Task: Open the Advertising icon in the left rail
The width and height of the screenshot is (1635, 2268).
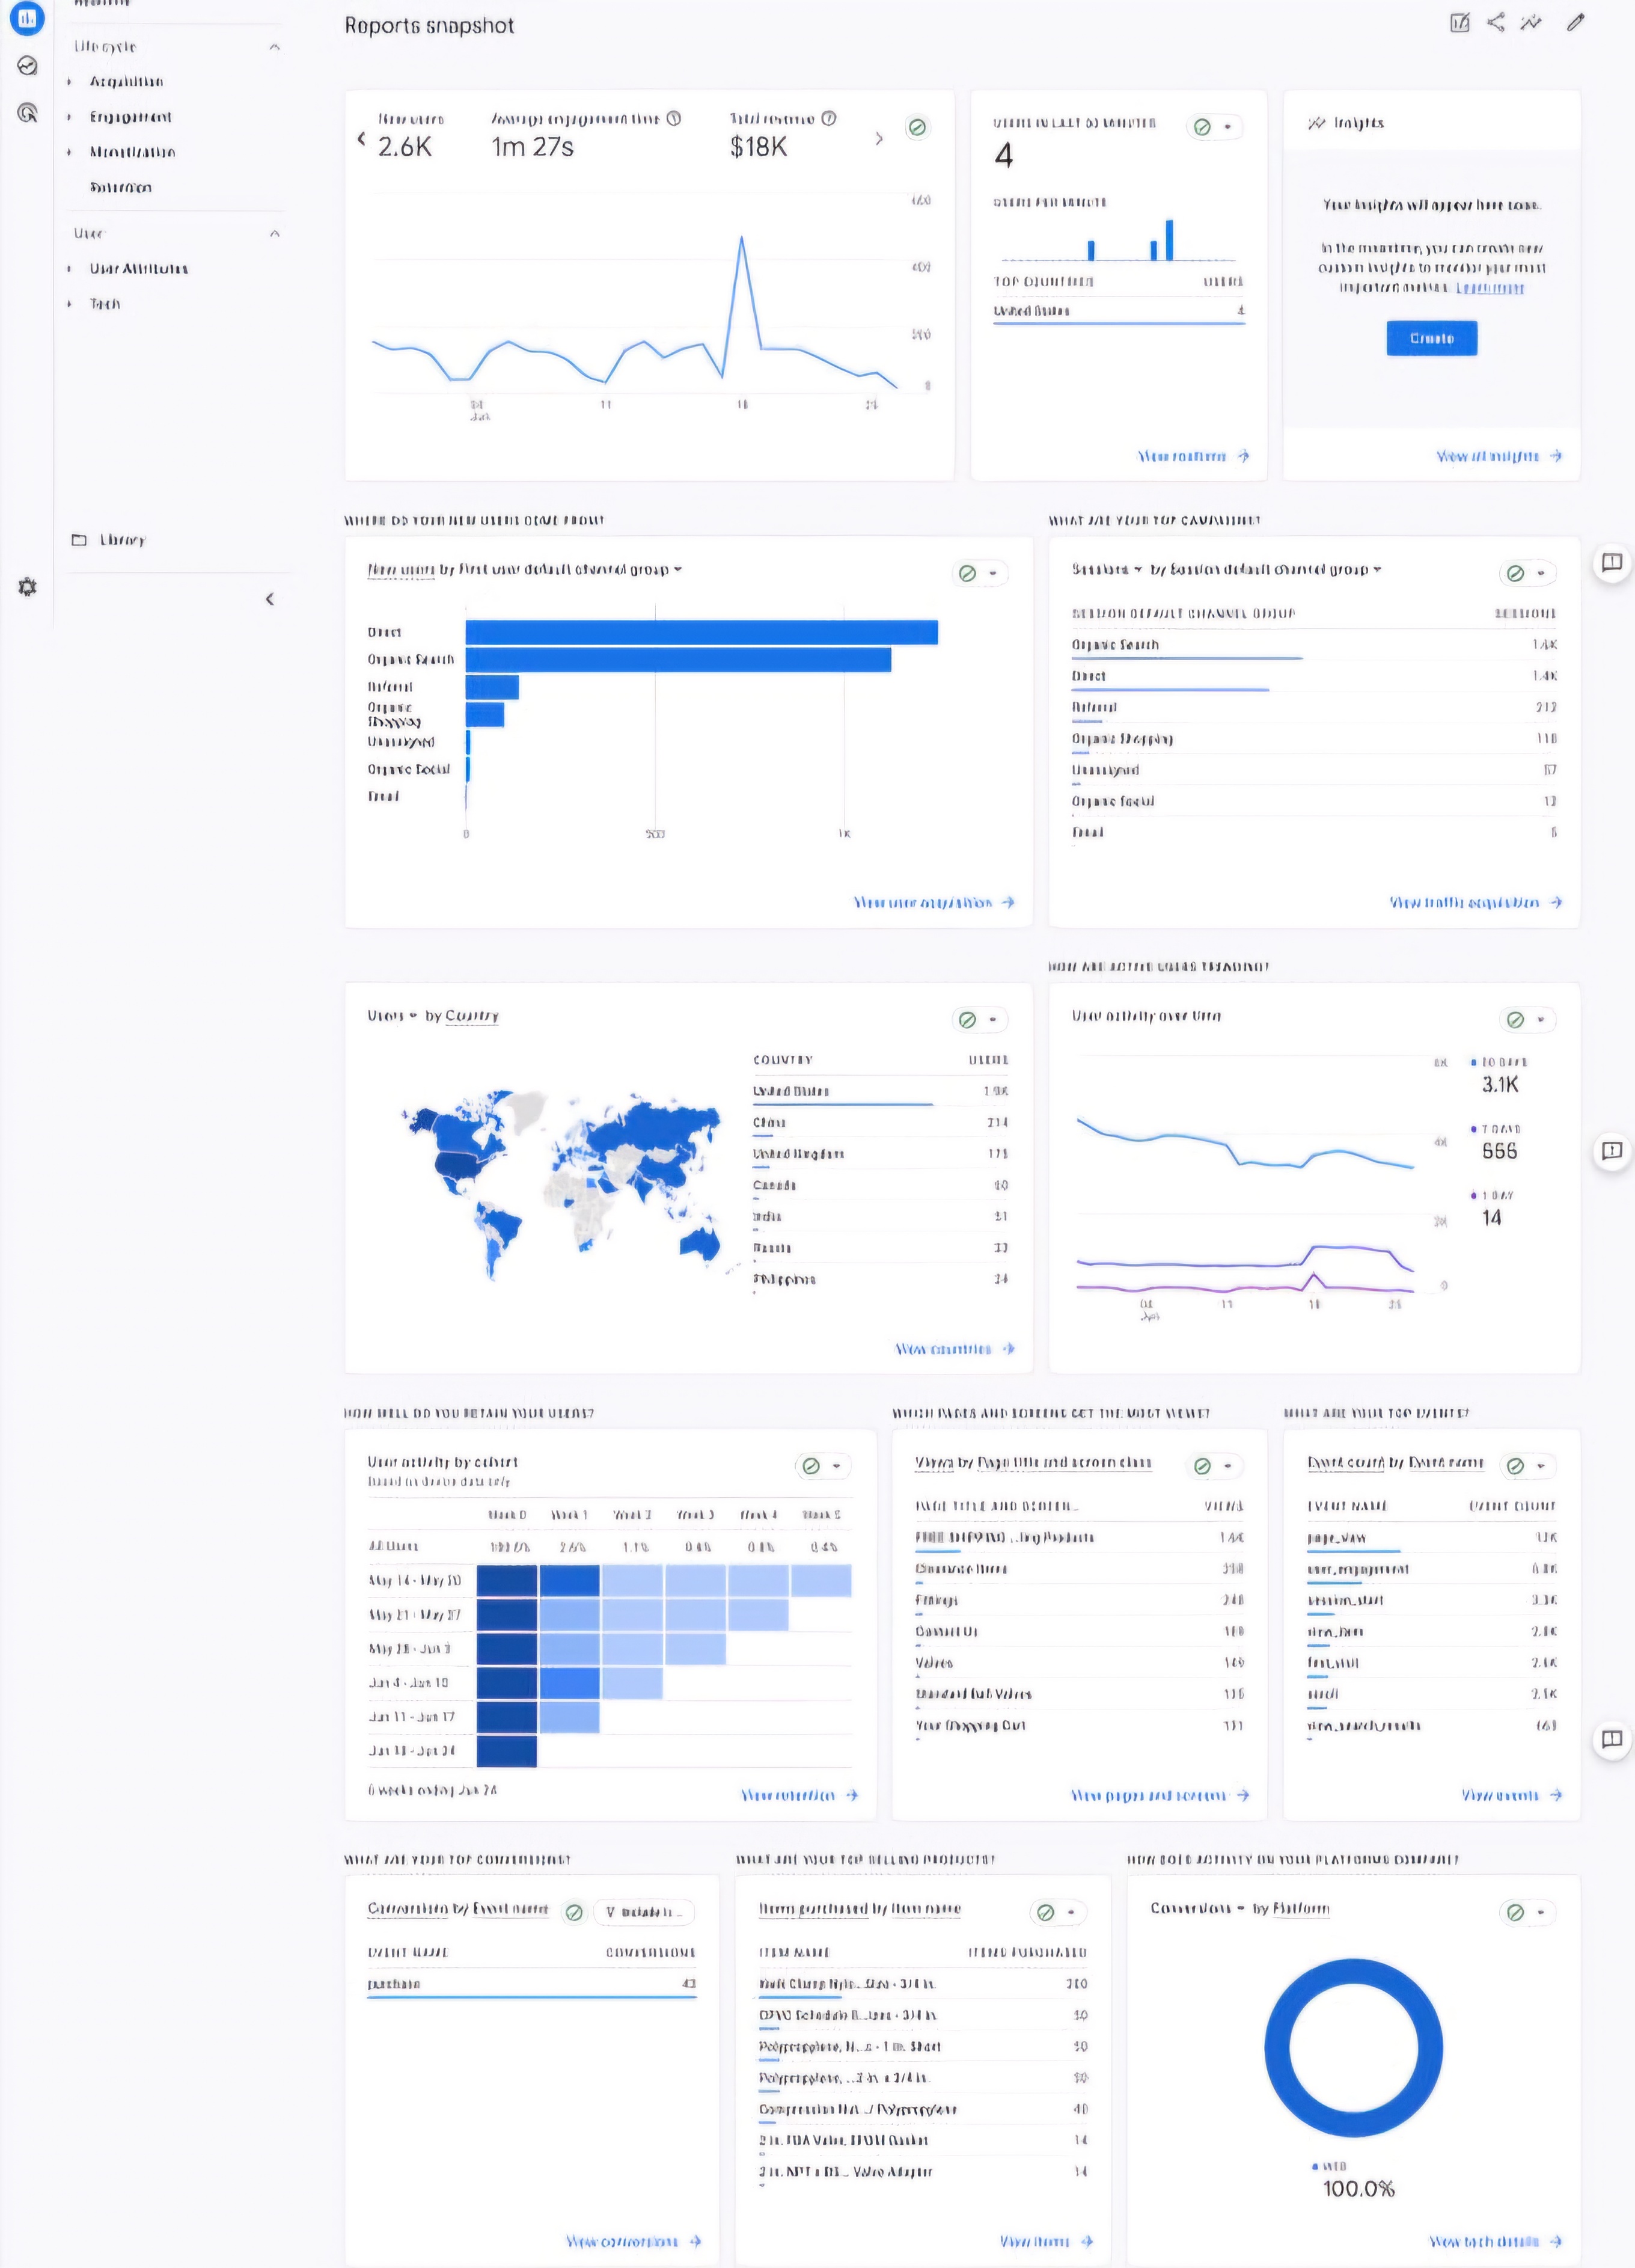Action: tap(27, 113)
